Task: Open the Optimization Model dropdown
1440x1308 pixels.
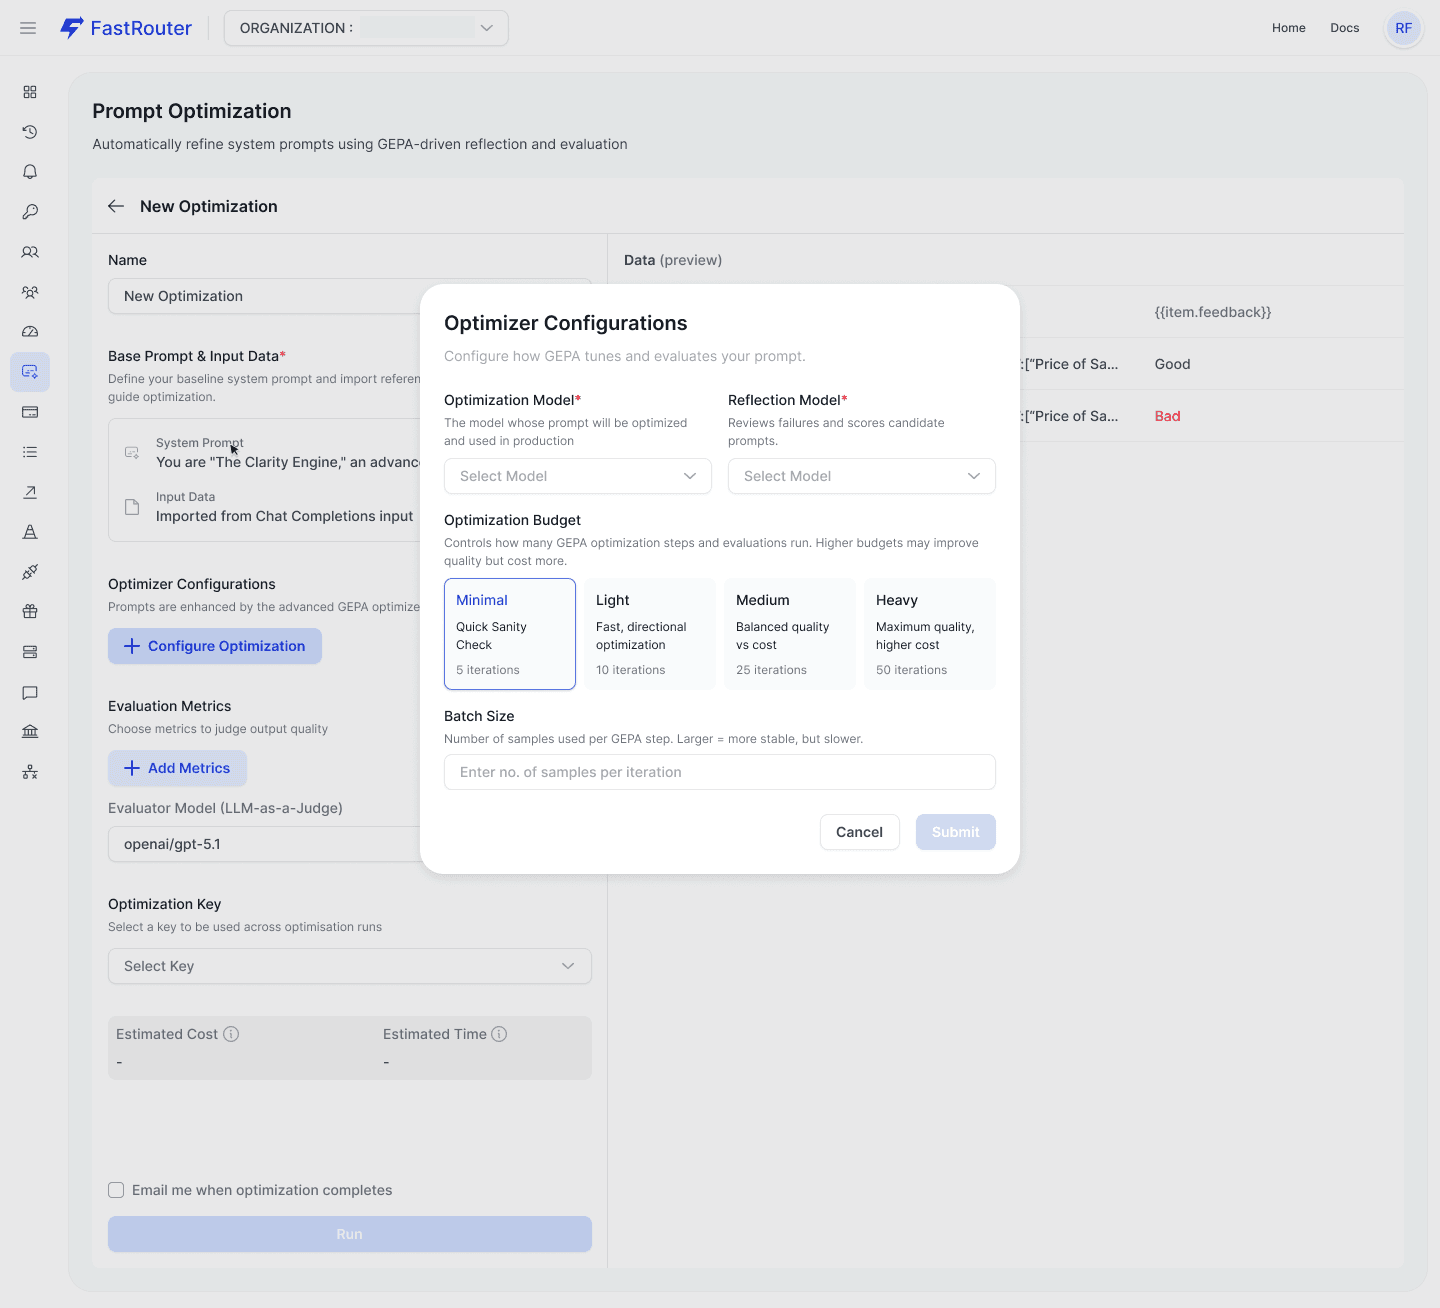Action: (578, 476)
